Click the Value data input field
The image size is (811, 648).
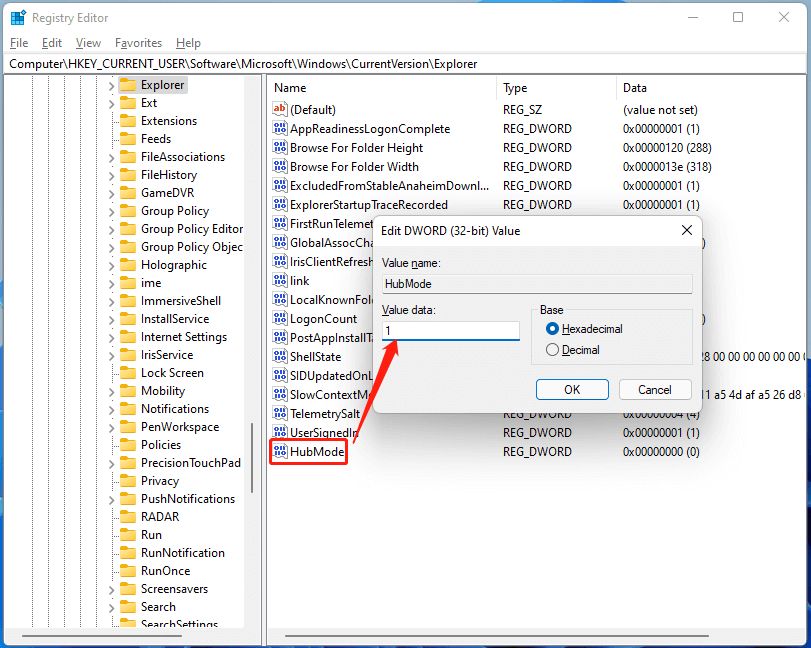450,331
